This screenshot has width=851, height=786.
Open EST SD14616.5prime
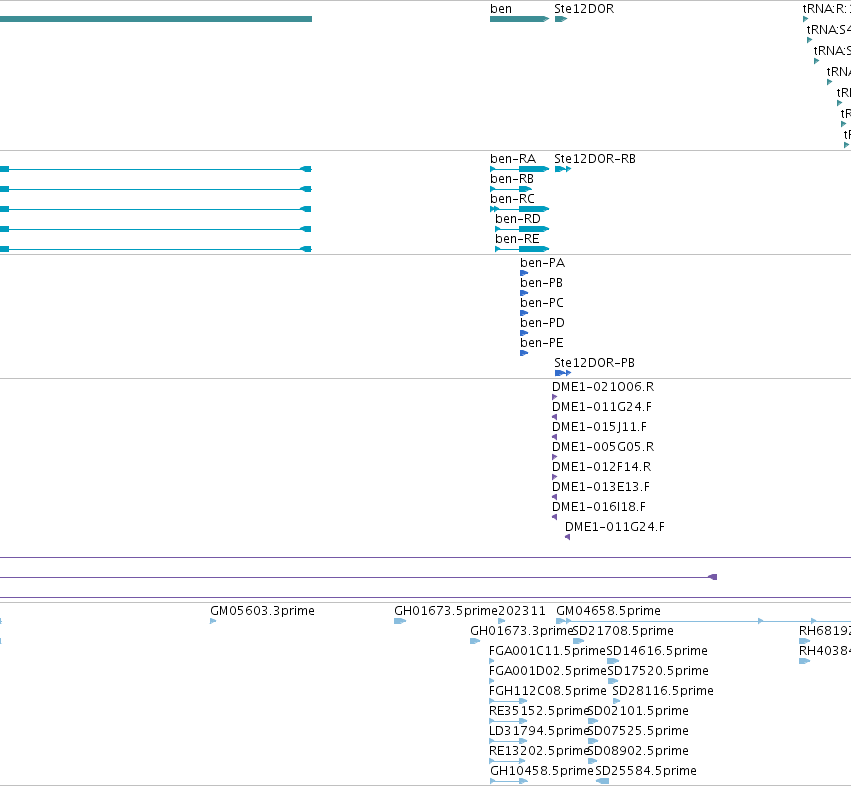(x=613, y=661)
